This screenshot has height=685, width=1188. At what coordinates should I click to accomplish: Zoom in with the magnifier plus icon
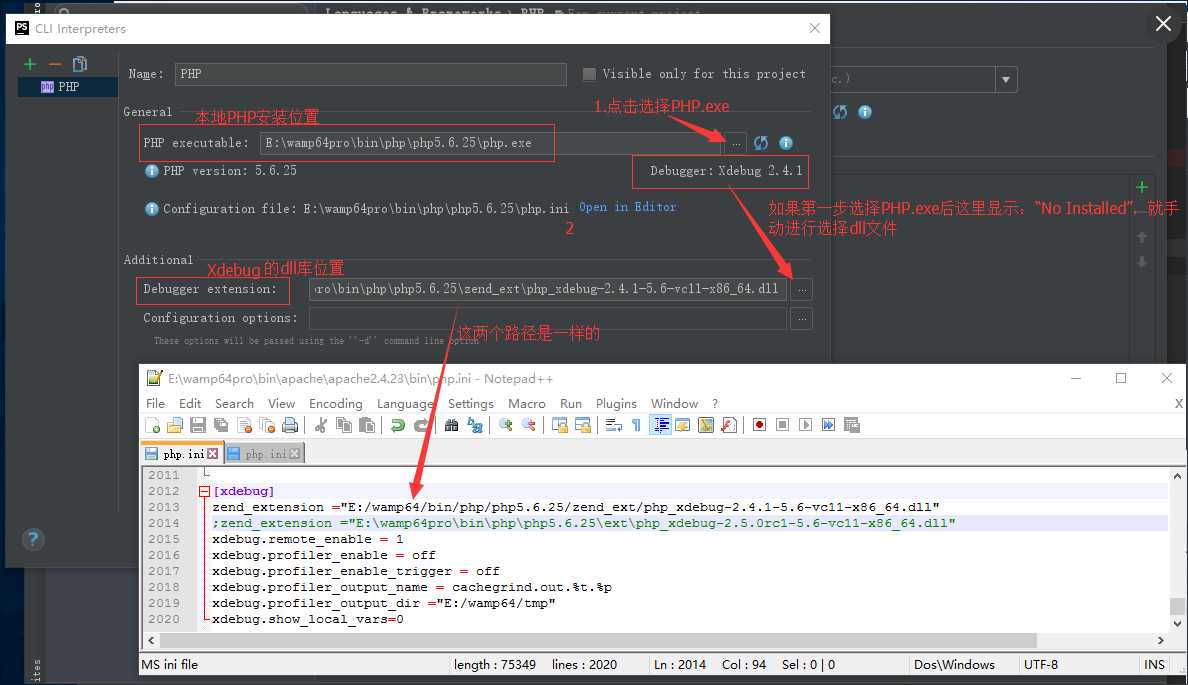[505, 425]
